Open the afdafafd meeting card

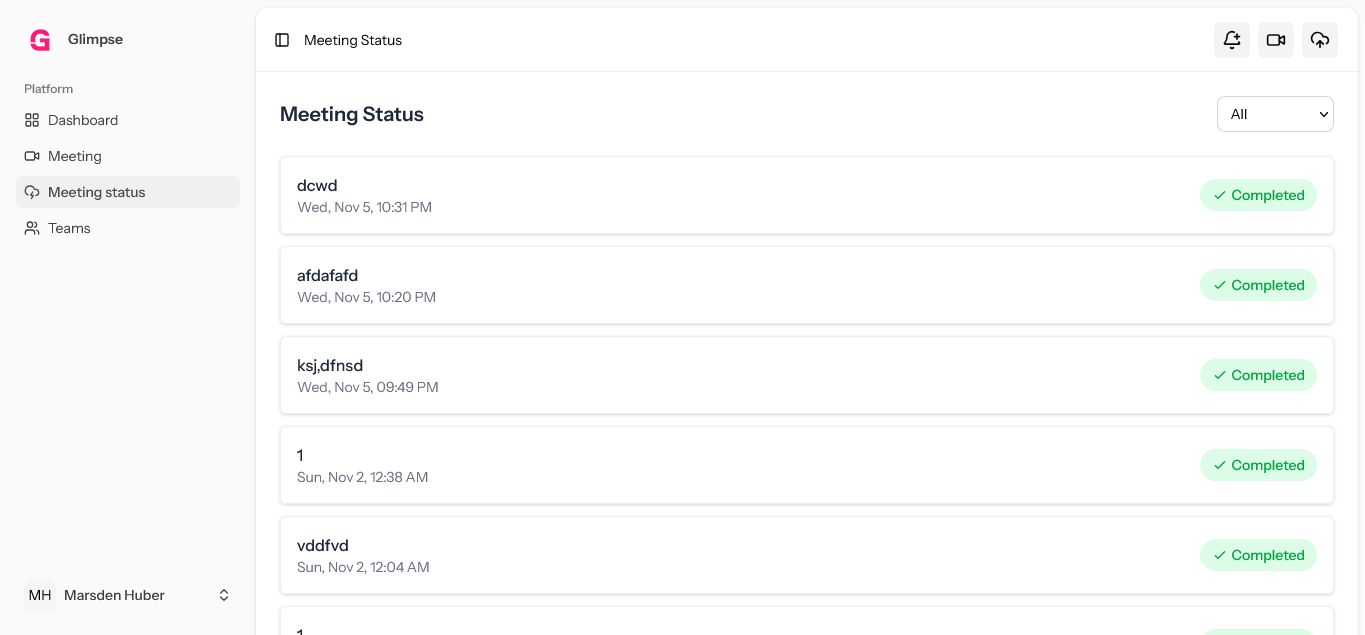coord(700,285)
